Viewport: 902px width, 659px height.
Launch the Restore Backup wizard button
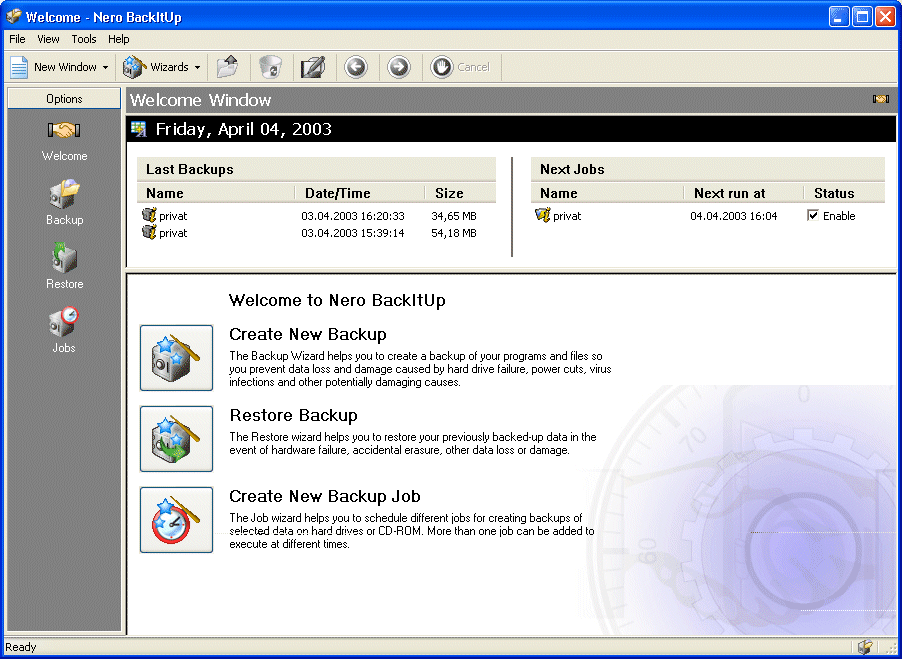pos(177,439)
